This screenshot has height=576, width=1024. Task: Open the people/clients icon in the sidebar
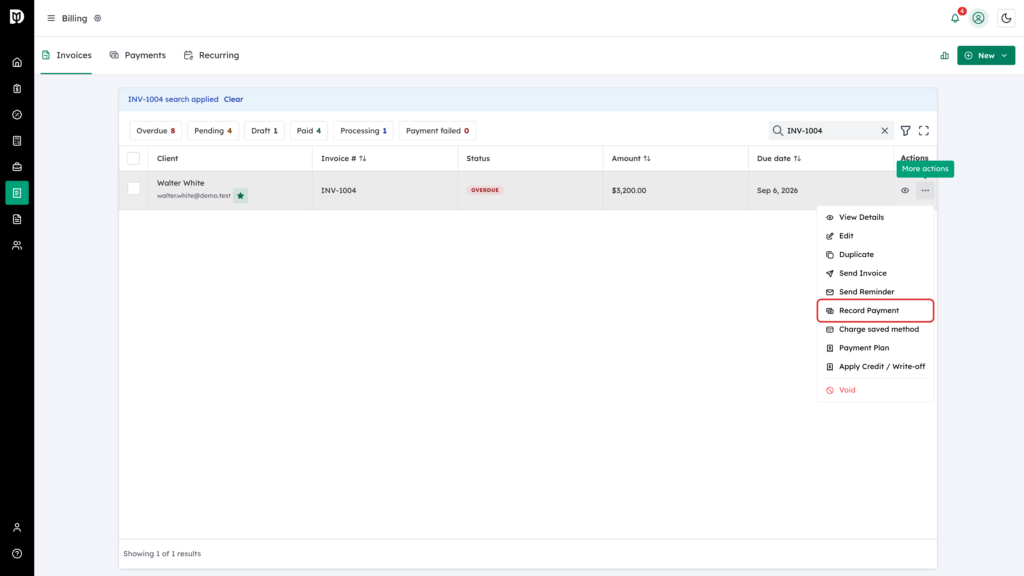(17, 246)
